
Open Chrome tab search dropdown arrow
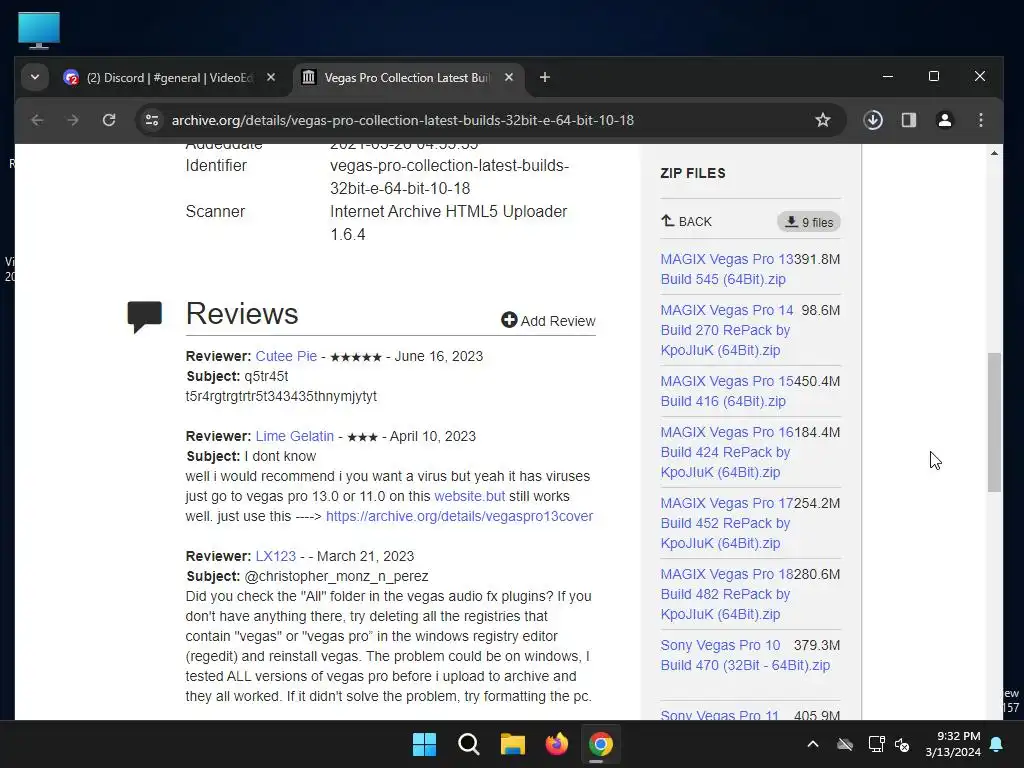click(35, 78)
